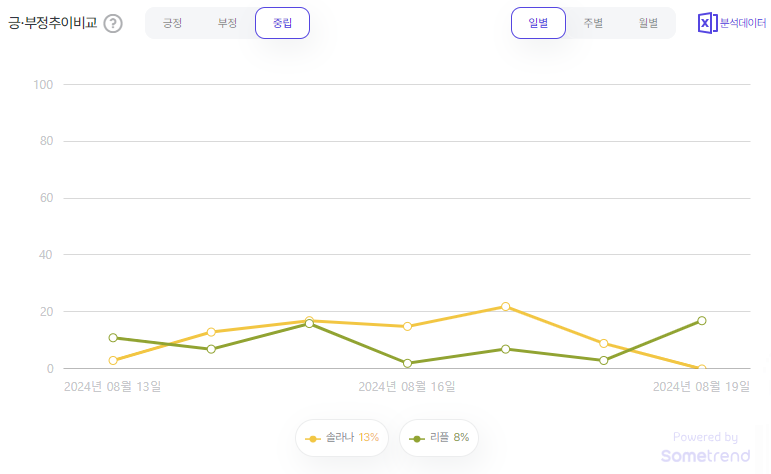
Task: Toggle 리플 8% series in legend
Action: 439,438
